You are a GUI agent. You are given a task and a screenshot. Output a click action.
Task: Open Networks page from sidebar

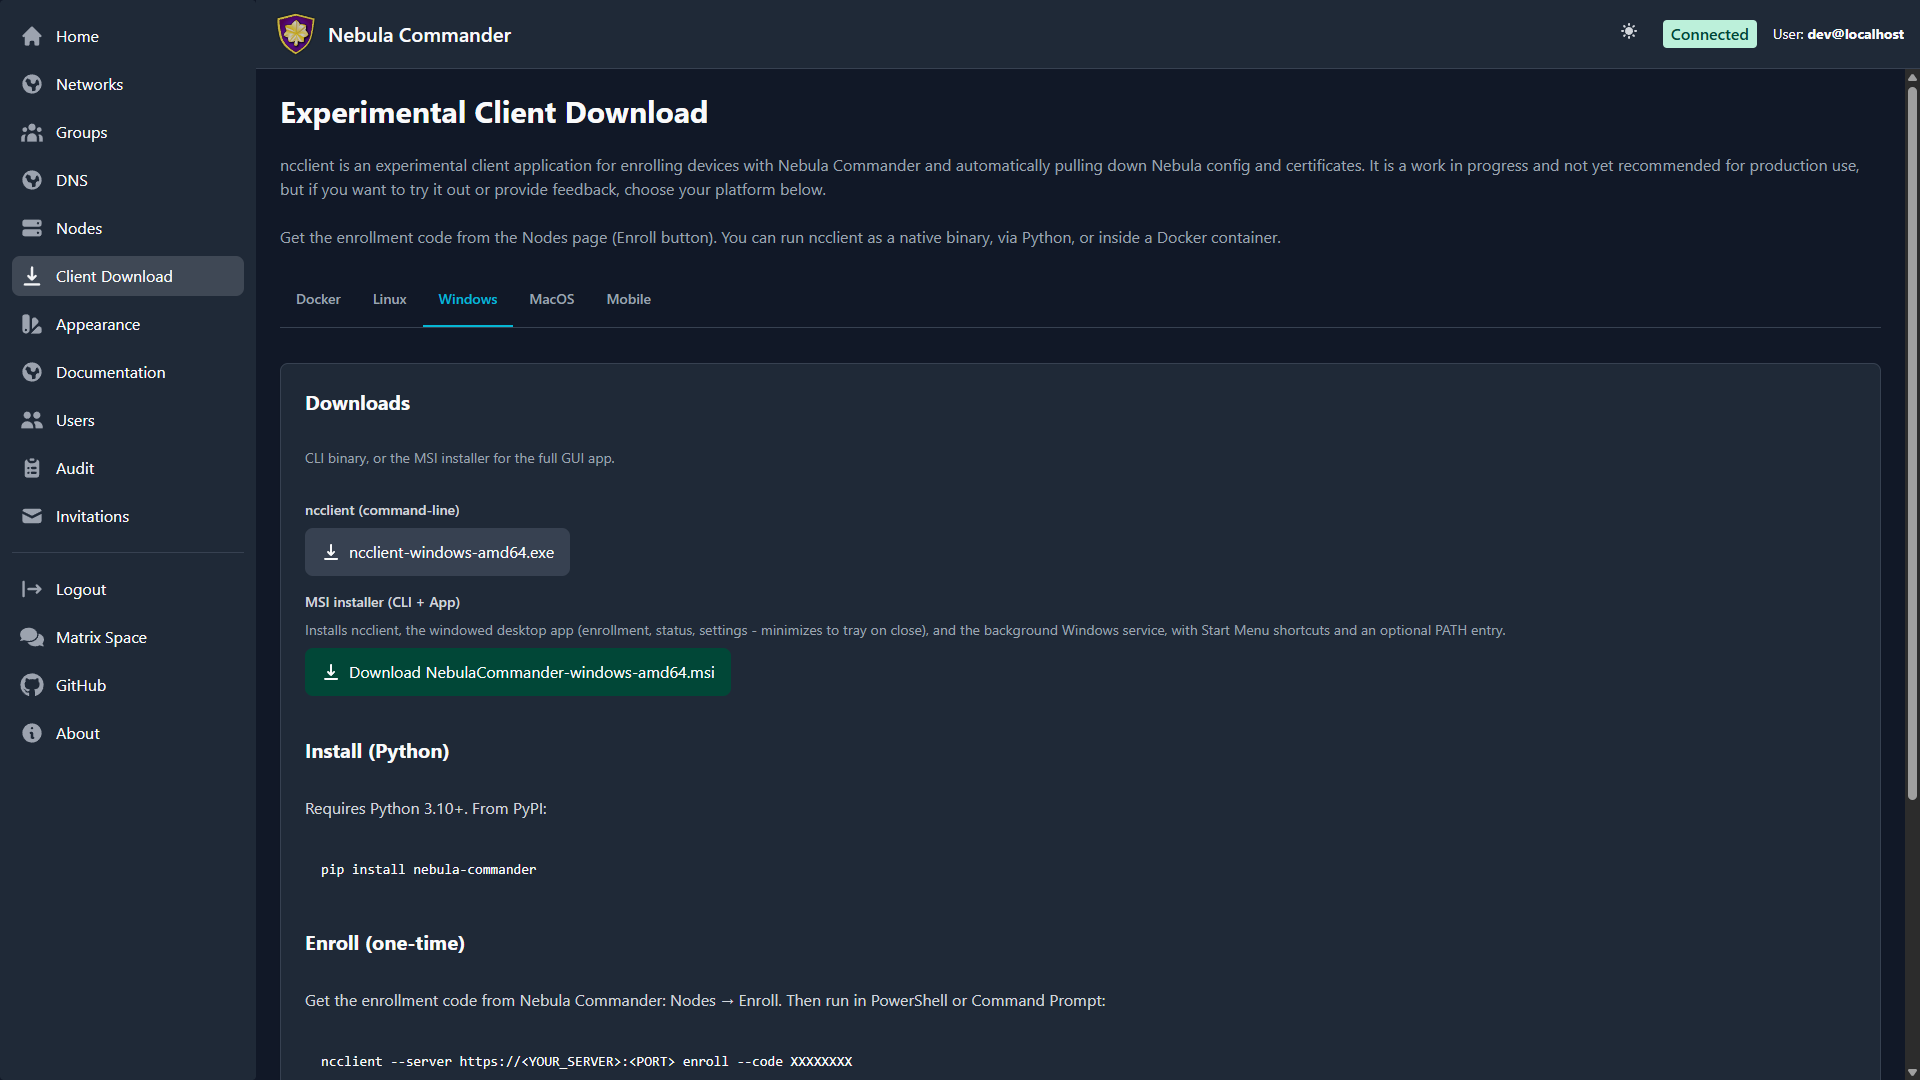89,84
